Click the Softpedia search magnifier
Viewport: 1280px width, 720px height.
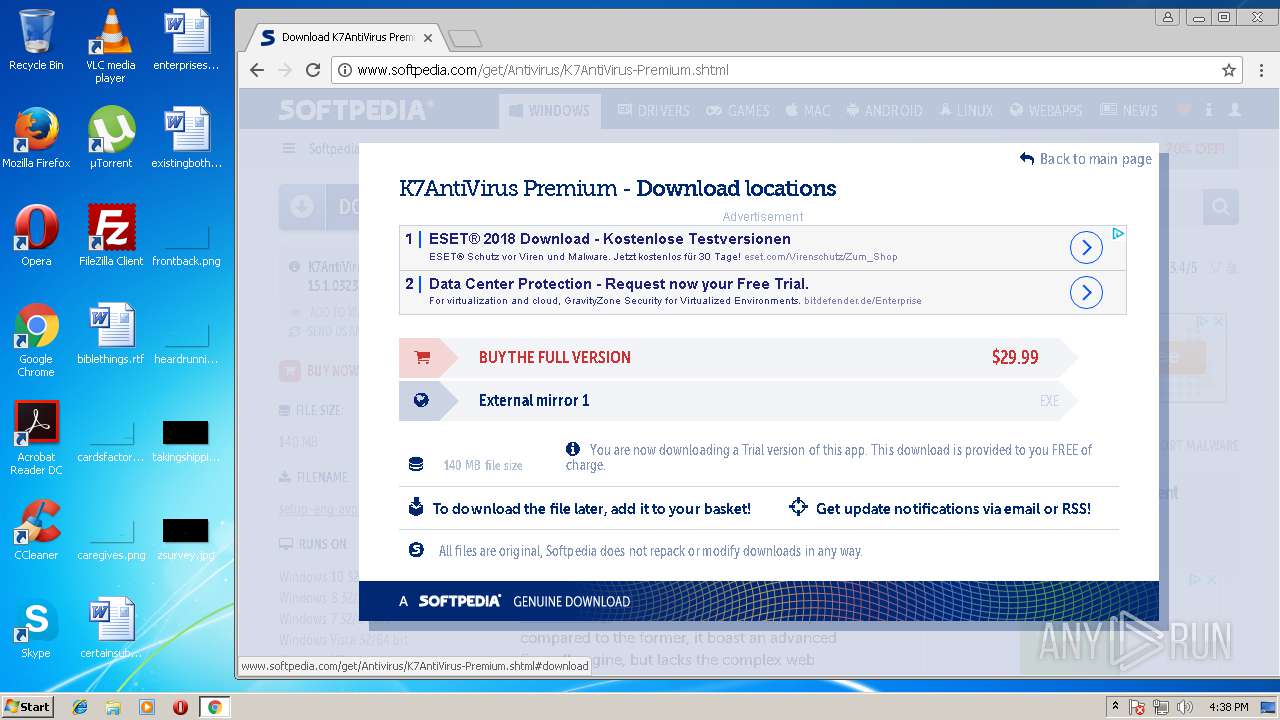[x=1221, y=207]
